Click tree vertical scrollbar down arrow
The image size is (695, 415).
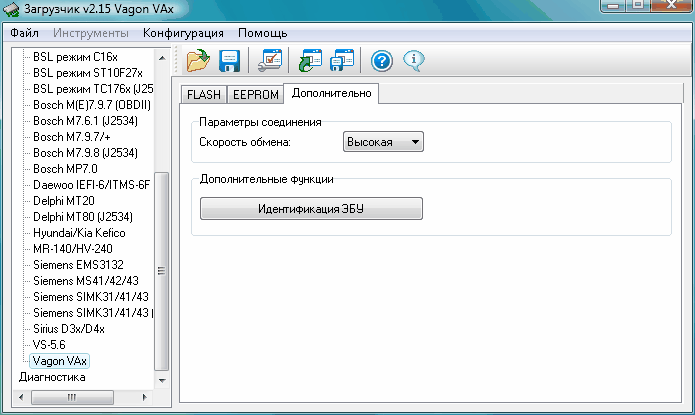(x=162, y=380)
